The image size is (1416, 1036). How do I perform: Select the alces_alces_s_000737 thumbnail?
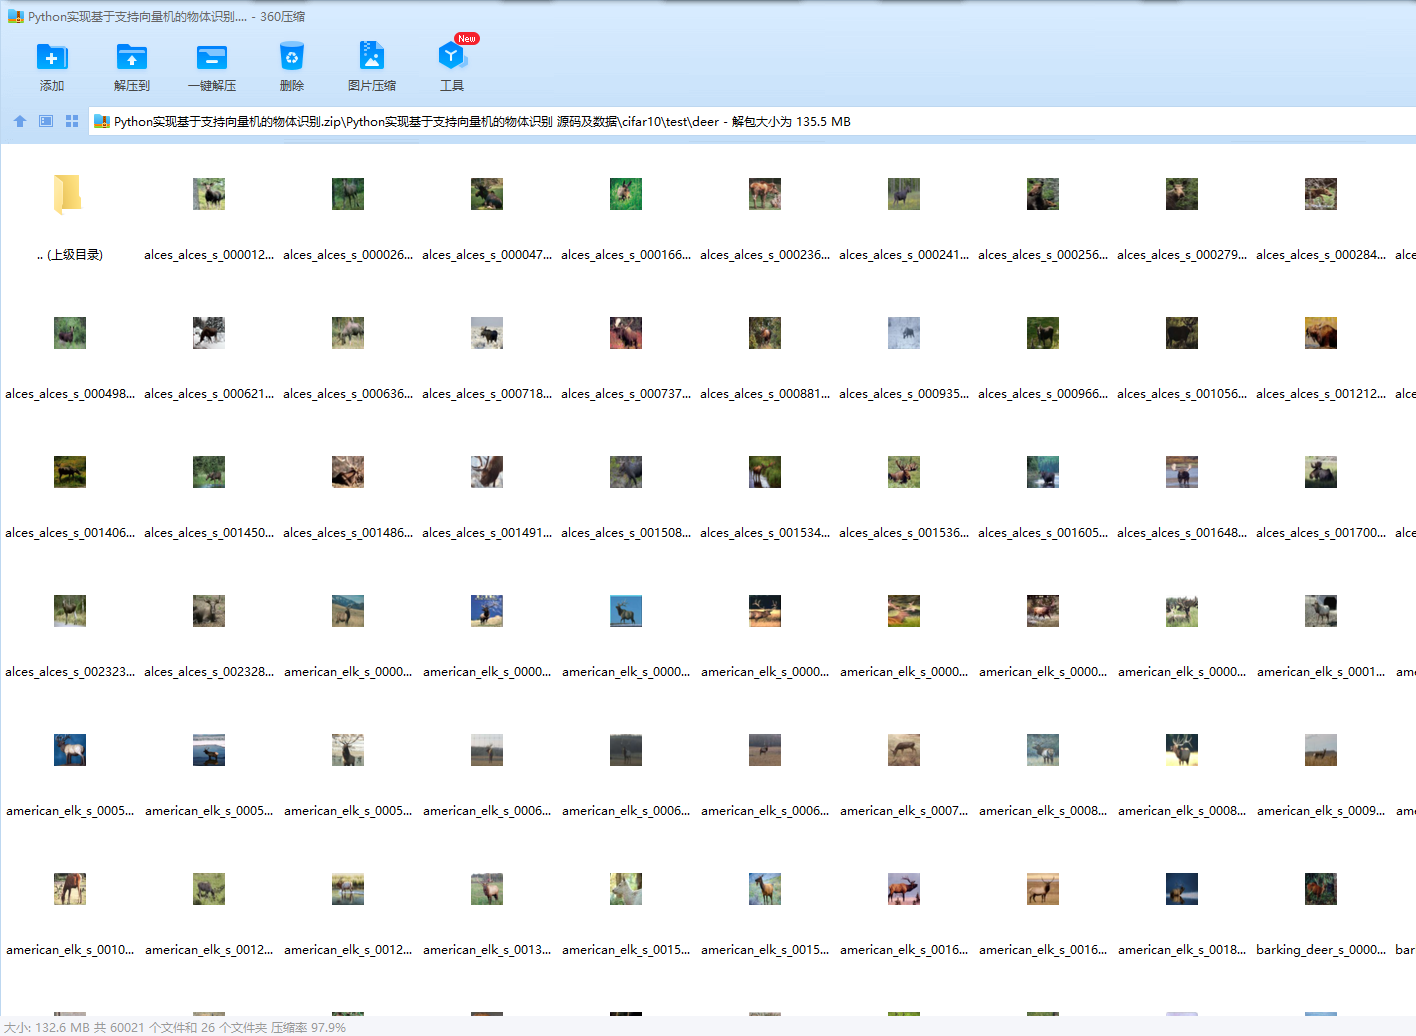click(626, 333)
